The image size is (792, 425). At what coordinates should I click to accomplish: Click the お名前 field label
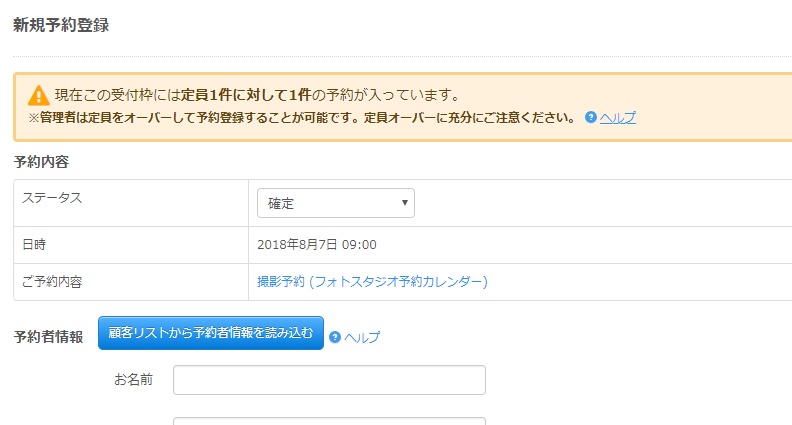coord(133,380)
